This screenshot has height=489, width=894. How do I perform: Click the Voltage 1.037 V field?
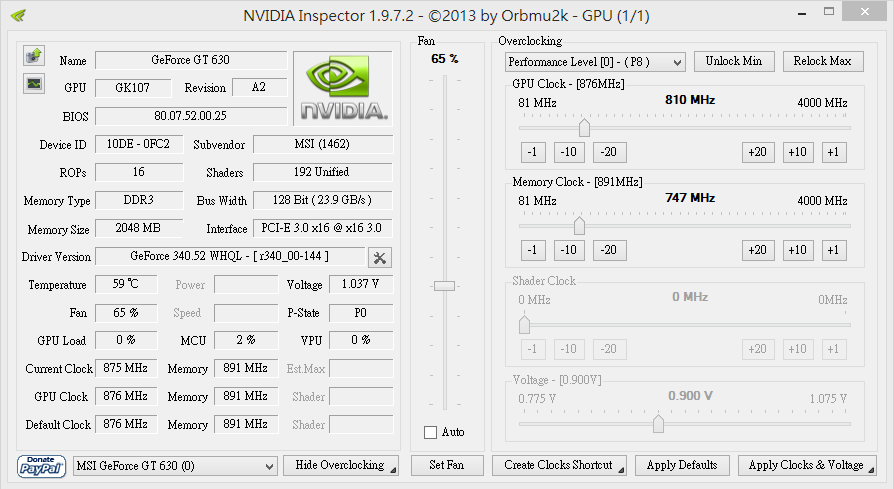(361, 284)
